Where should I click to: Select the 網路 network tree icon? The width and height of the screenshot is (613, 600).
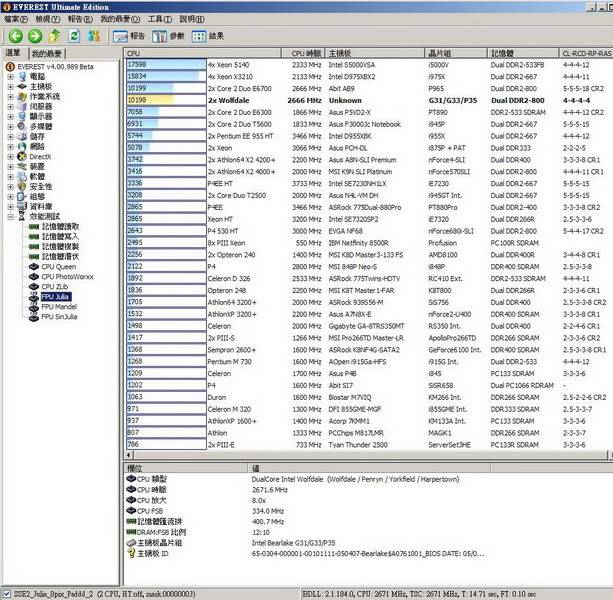point(23,147)
